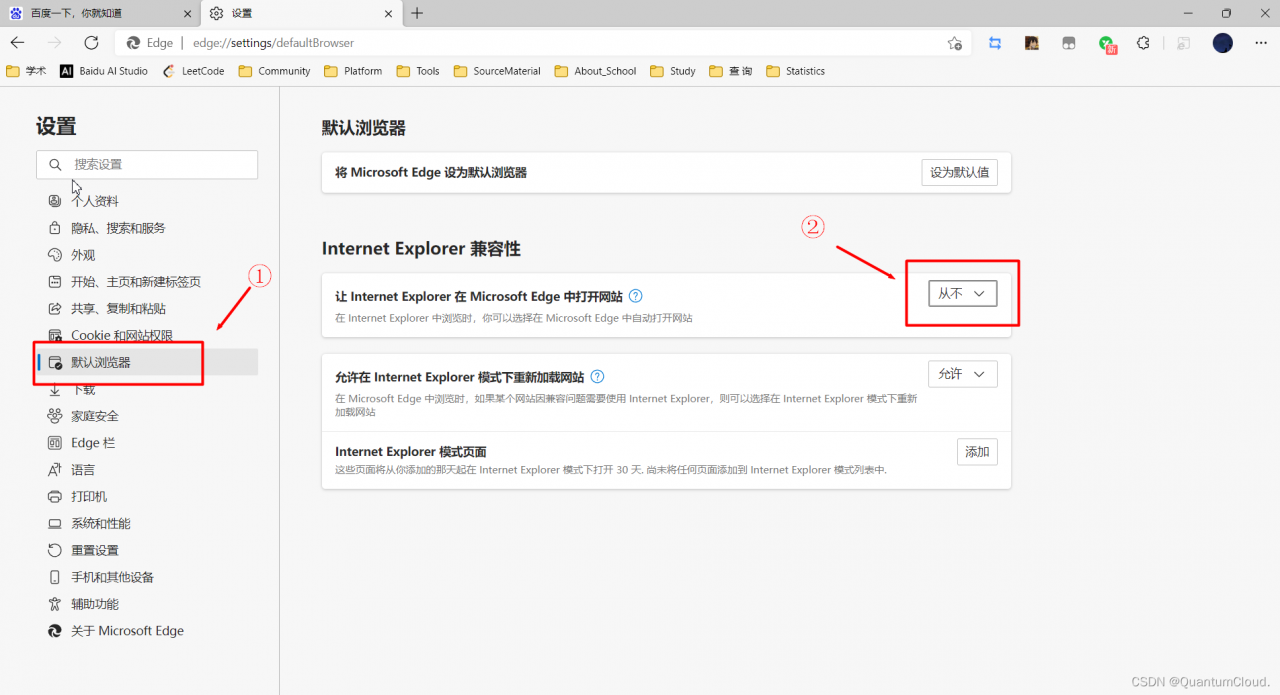Open the Community bookmarks folder
The height and width of the screenshot is (695, 1280).
tap(275, 71)
